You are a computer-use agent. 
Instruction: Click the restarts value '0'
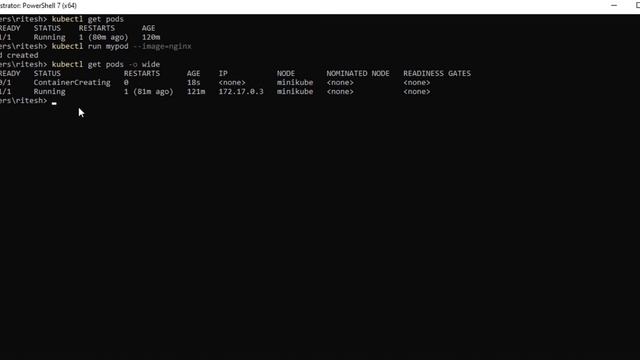[x=126, y=82]
